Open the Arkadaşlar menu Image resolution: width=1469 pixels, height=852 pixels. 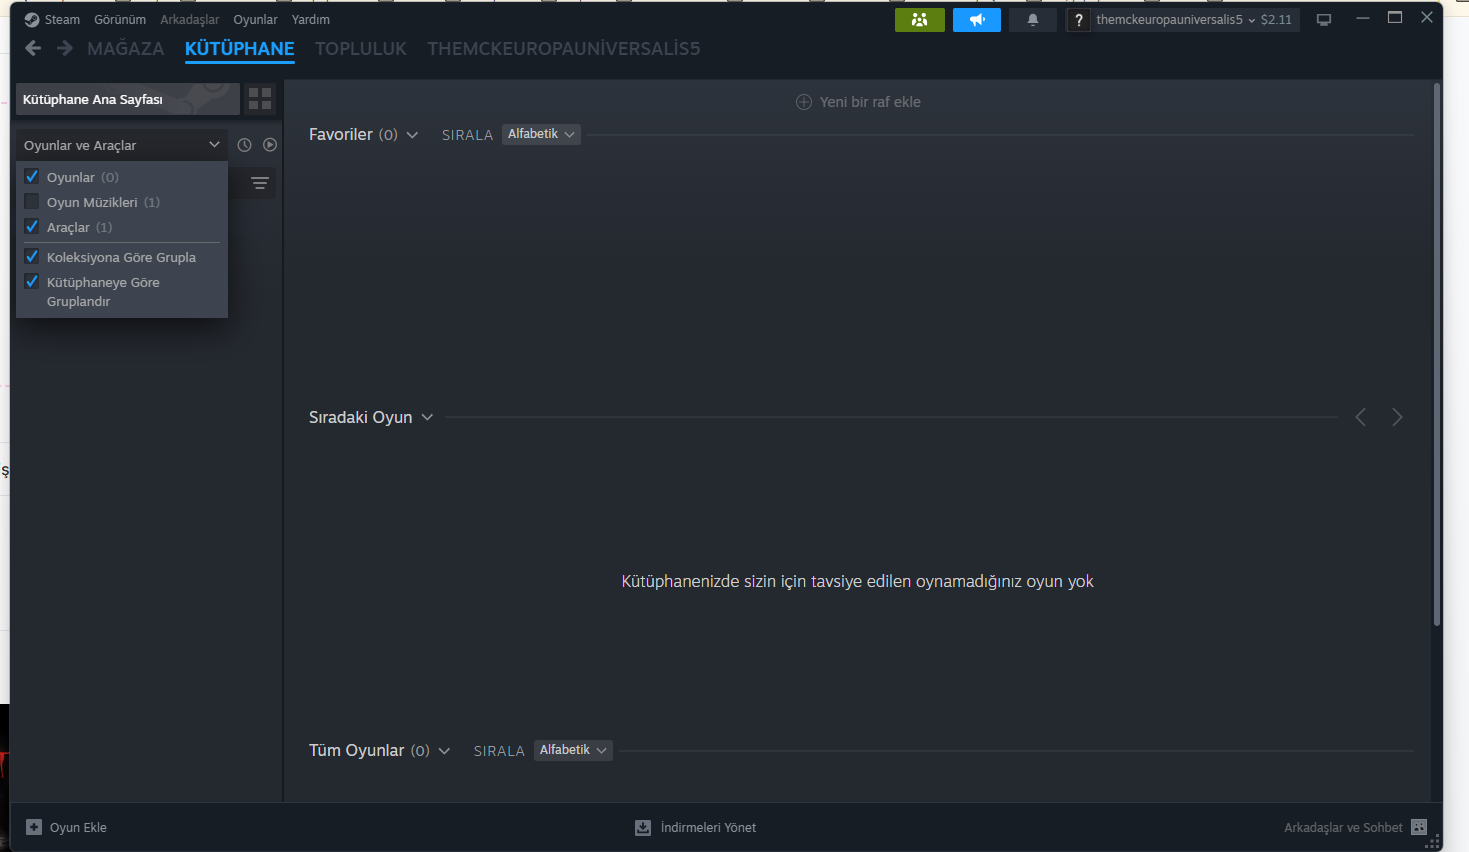pyautogui.click(x=190, y=20)
